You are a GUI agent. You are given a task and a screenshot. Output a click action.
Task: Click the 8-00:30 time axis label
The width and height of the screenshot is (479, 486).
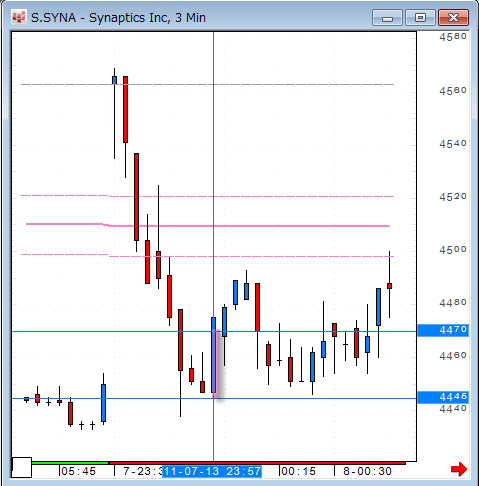[367, 471]
